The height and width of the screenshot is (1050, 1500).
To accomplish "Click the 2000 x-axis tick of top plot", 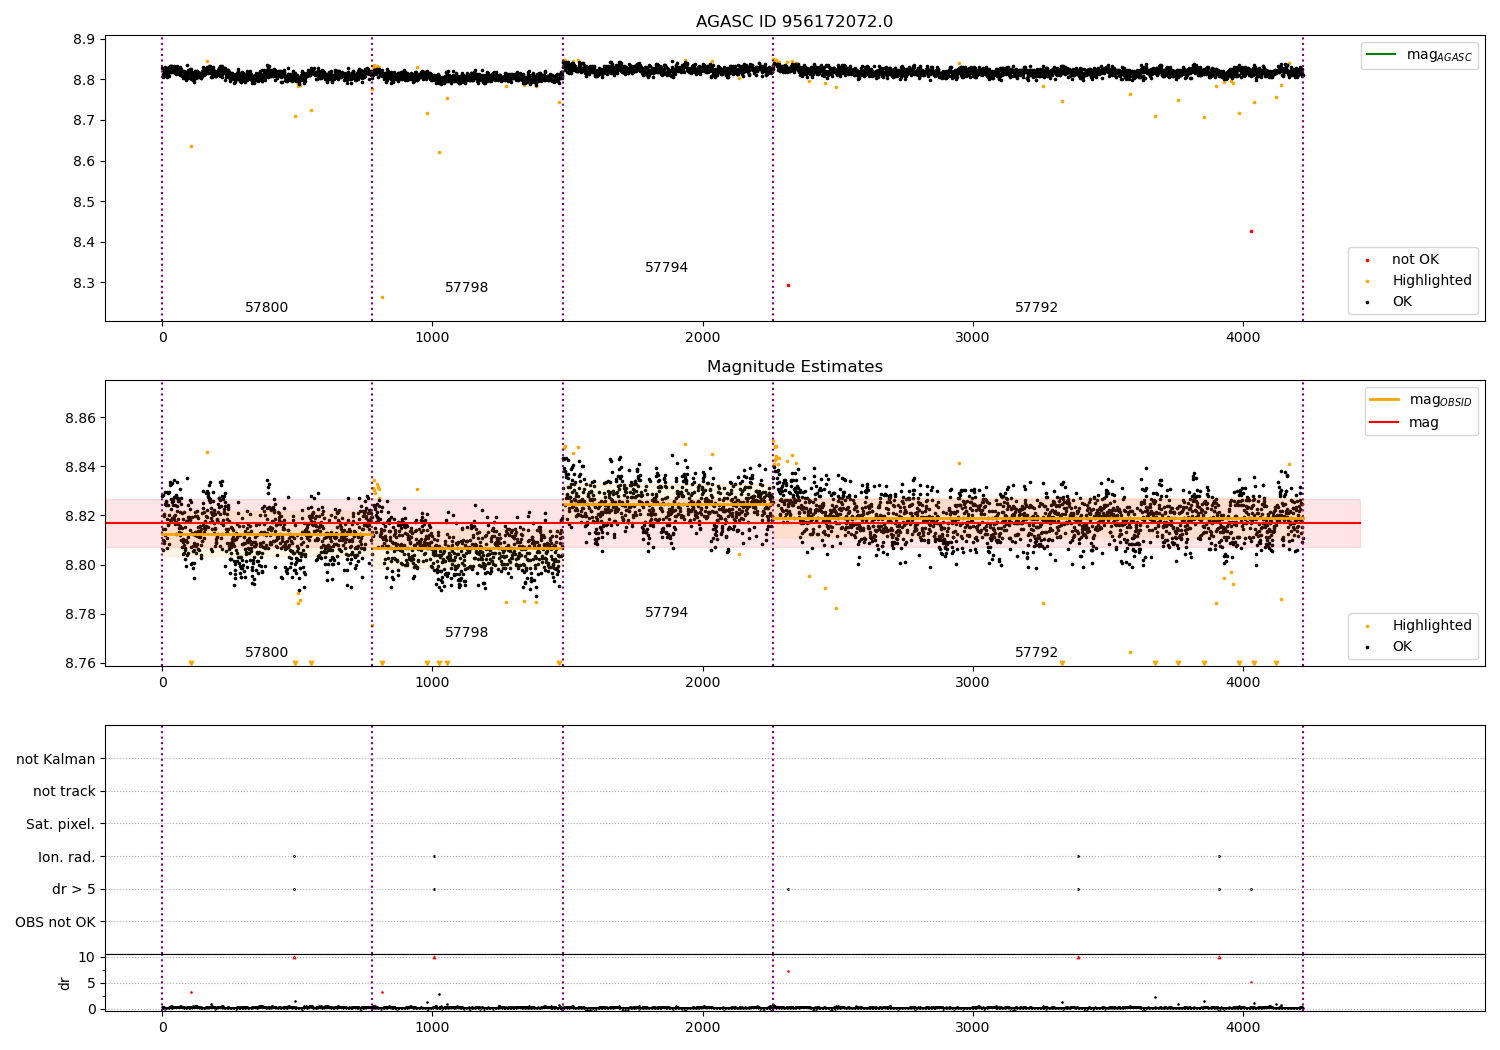I will tap(703, 338).
